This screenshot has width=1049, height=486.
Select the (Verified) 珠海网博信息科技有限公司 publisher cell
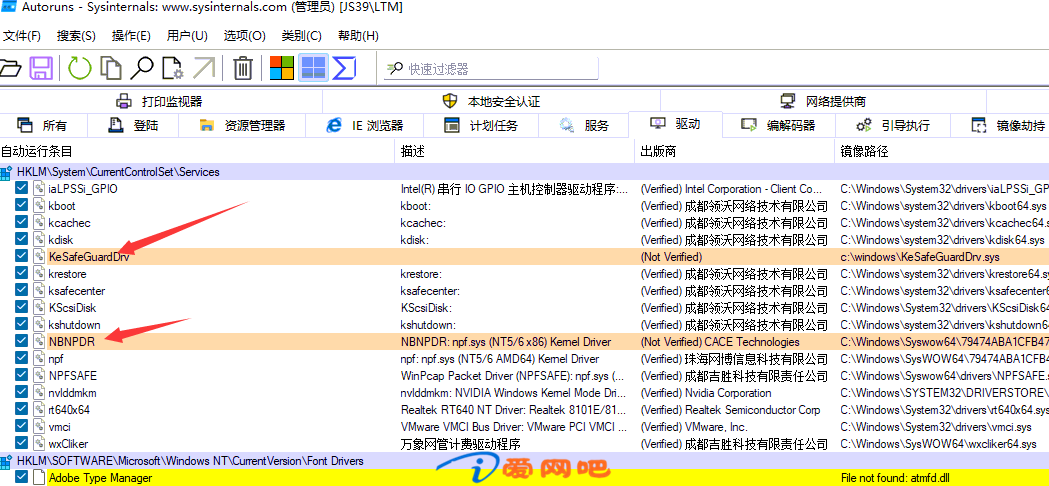(735, 359)
